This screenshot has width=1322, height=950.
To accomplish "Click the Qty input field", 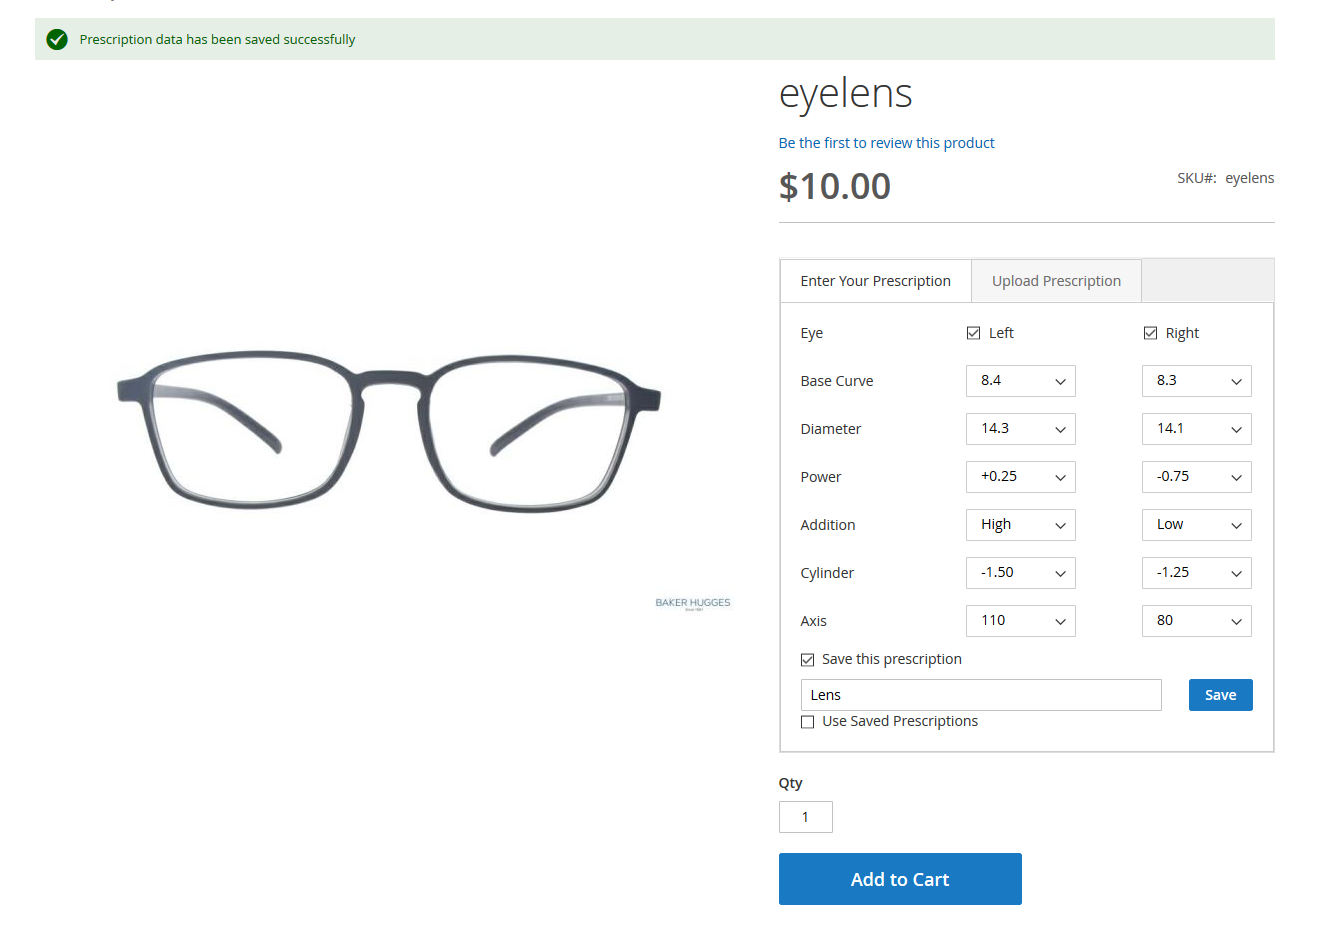I will click(x=805, y=817).
